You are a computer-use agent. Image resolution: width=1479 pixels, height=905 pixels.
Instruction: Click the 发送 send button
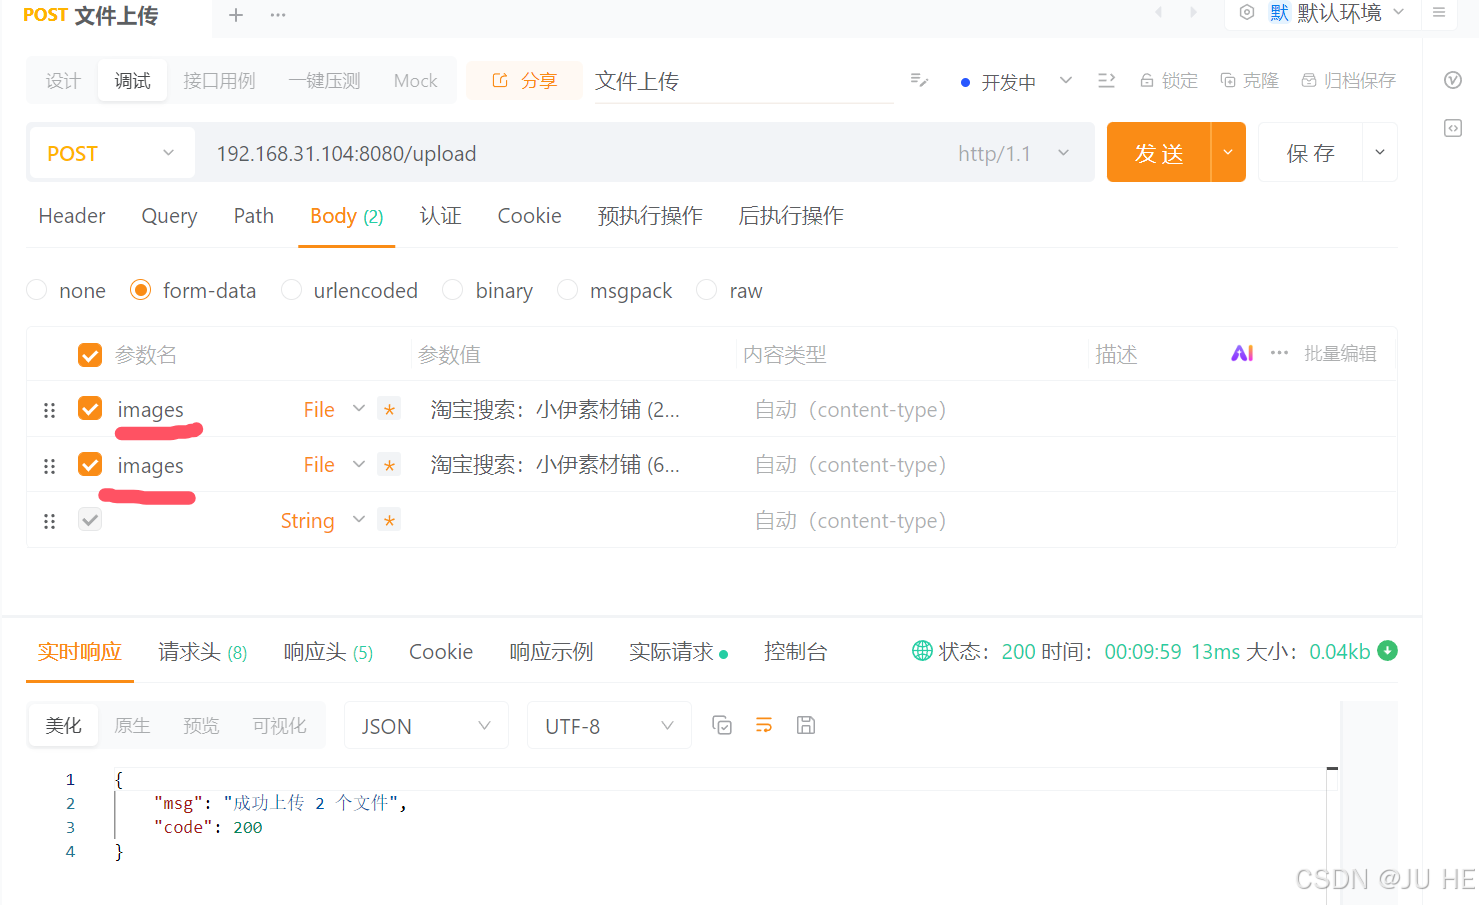(1159, 152)
